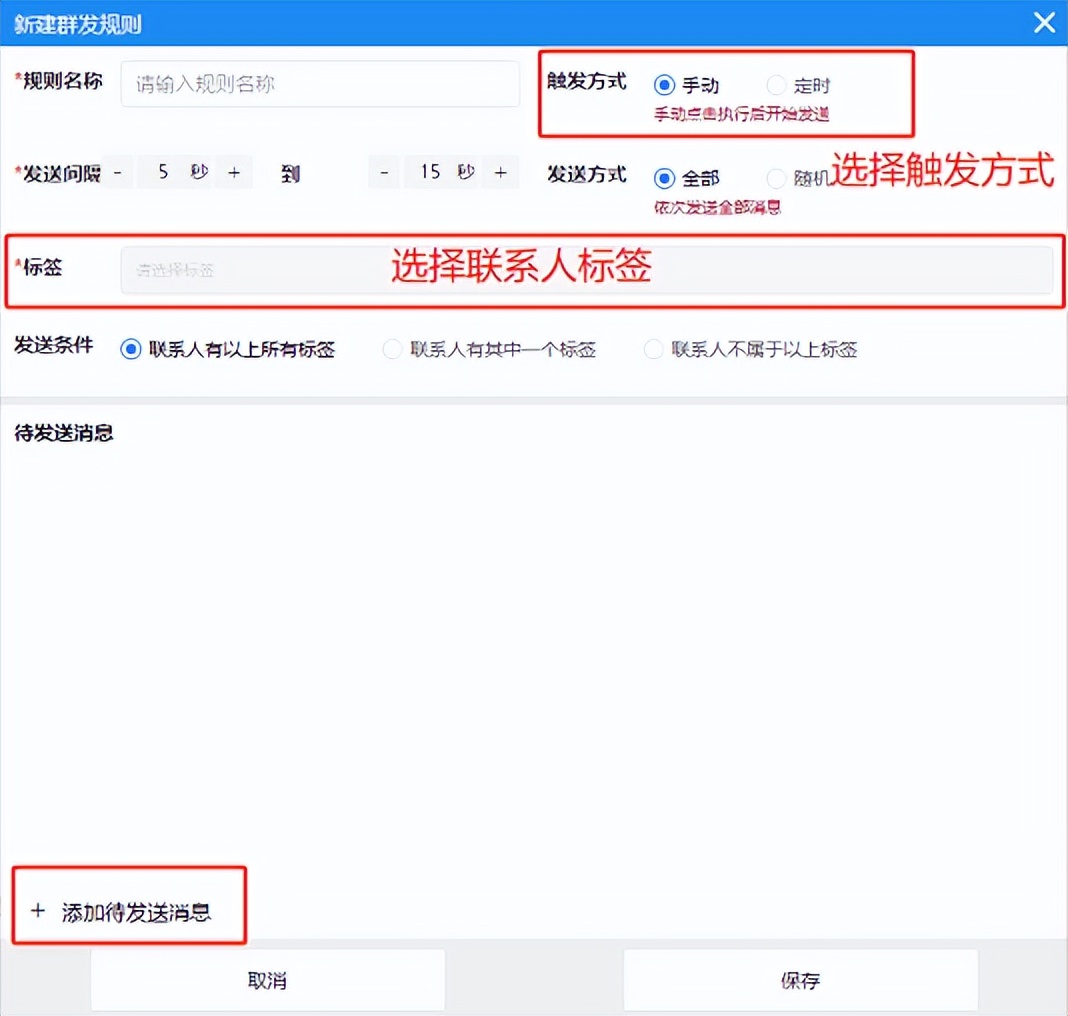1068x1016 pixels.
Task: Select the 随机 send mode
Action: pyautogui.click(x=776, y=178)
